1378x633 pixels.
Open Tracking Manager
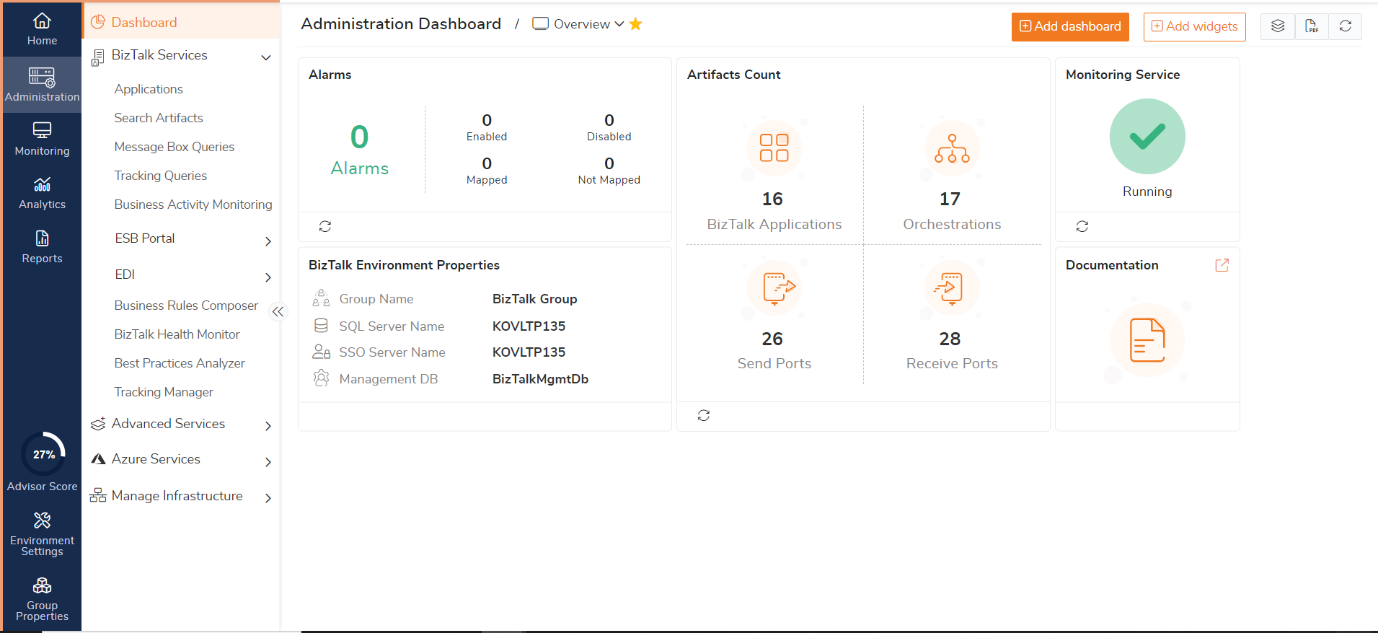[x=164, y=393]
